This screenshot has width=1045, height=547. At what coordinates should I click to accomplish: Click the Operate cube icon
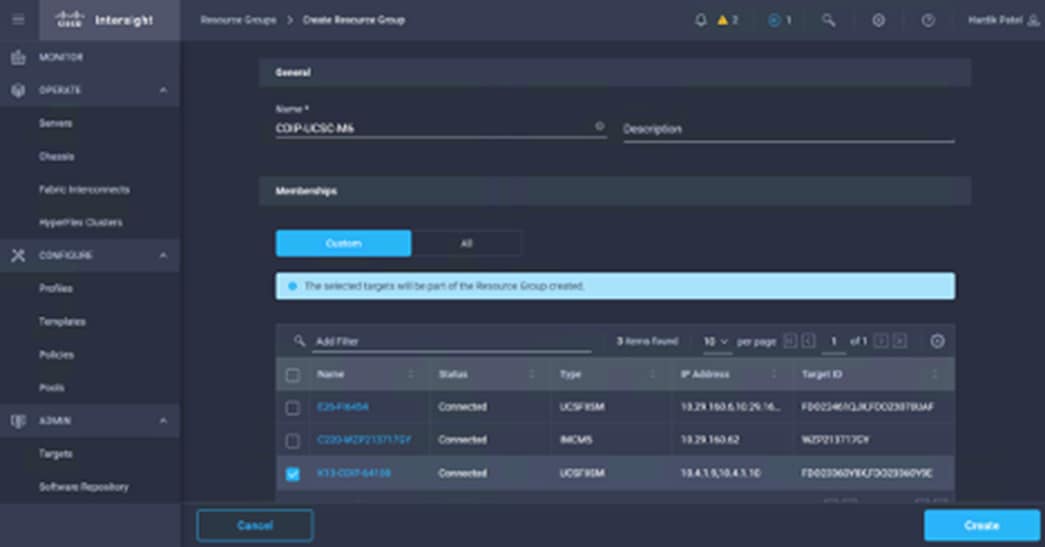18,90
